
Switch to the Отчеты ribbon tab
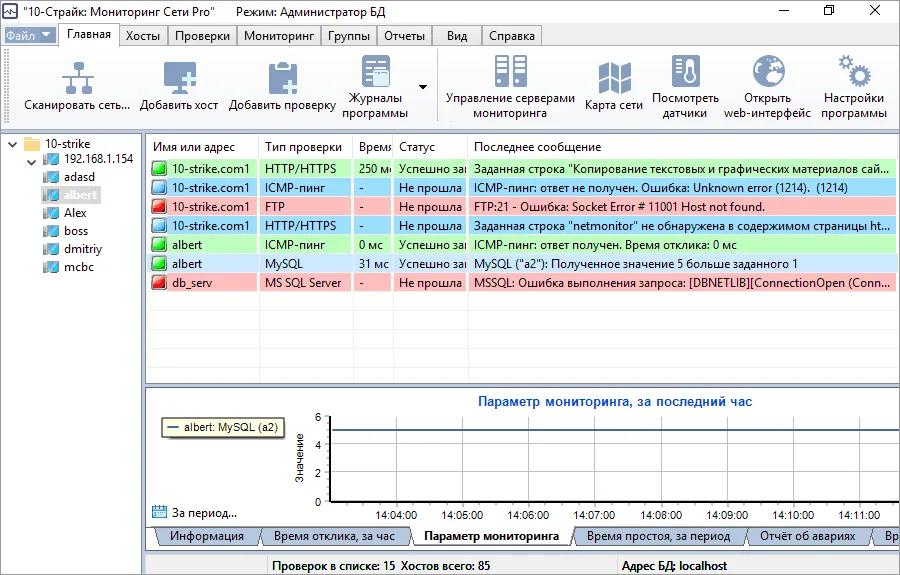coord(403,36)
